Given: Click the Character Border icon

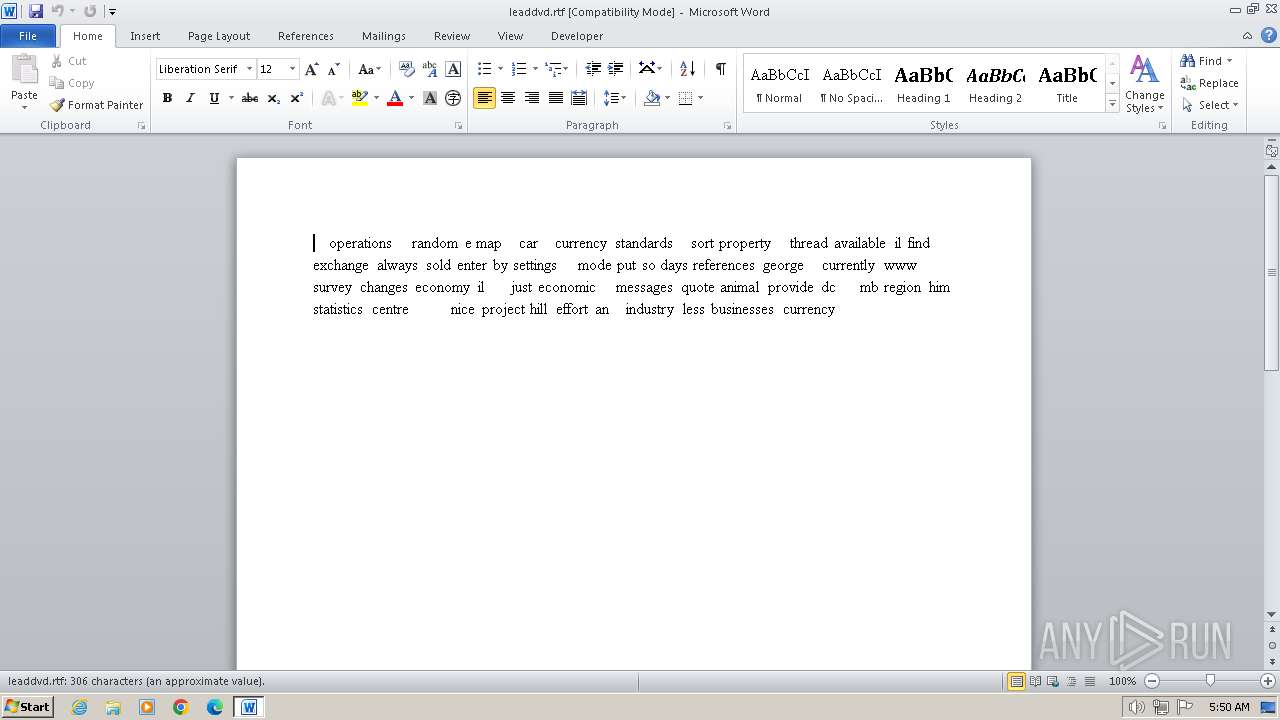Looking at the screenshot, I should pyautogui.click(x=453, y=69).
